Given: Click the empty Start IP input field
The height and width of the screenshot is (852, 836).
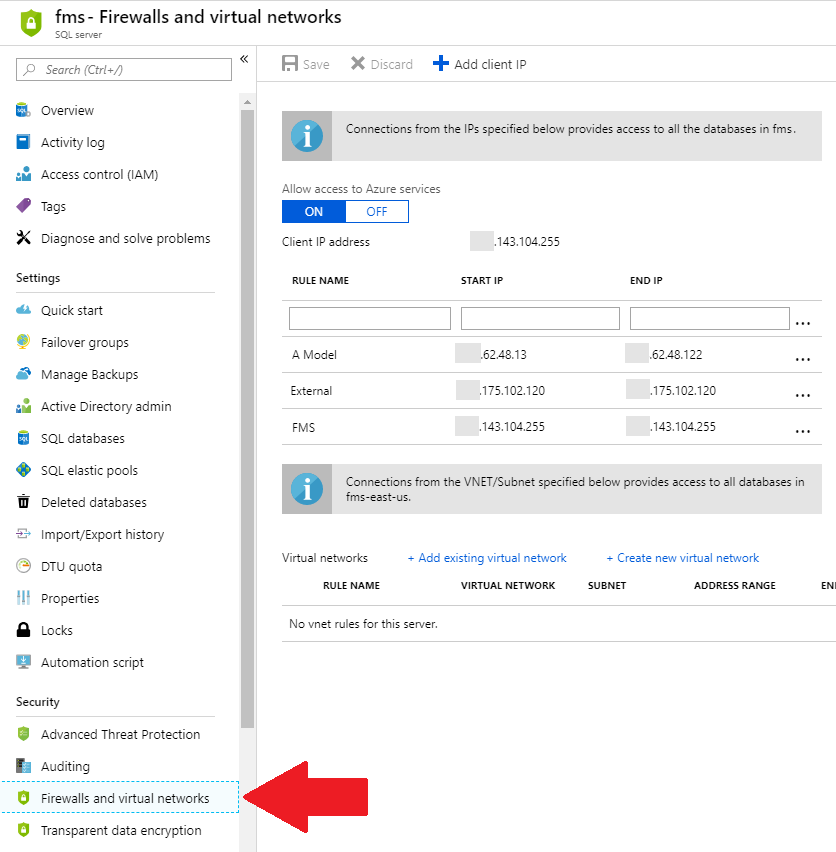Looking at the screenshot, I should pos(540,318).
